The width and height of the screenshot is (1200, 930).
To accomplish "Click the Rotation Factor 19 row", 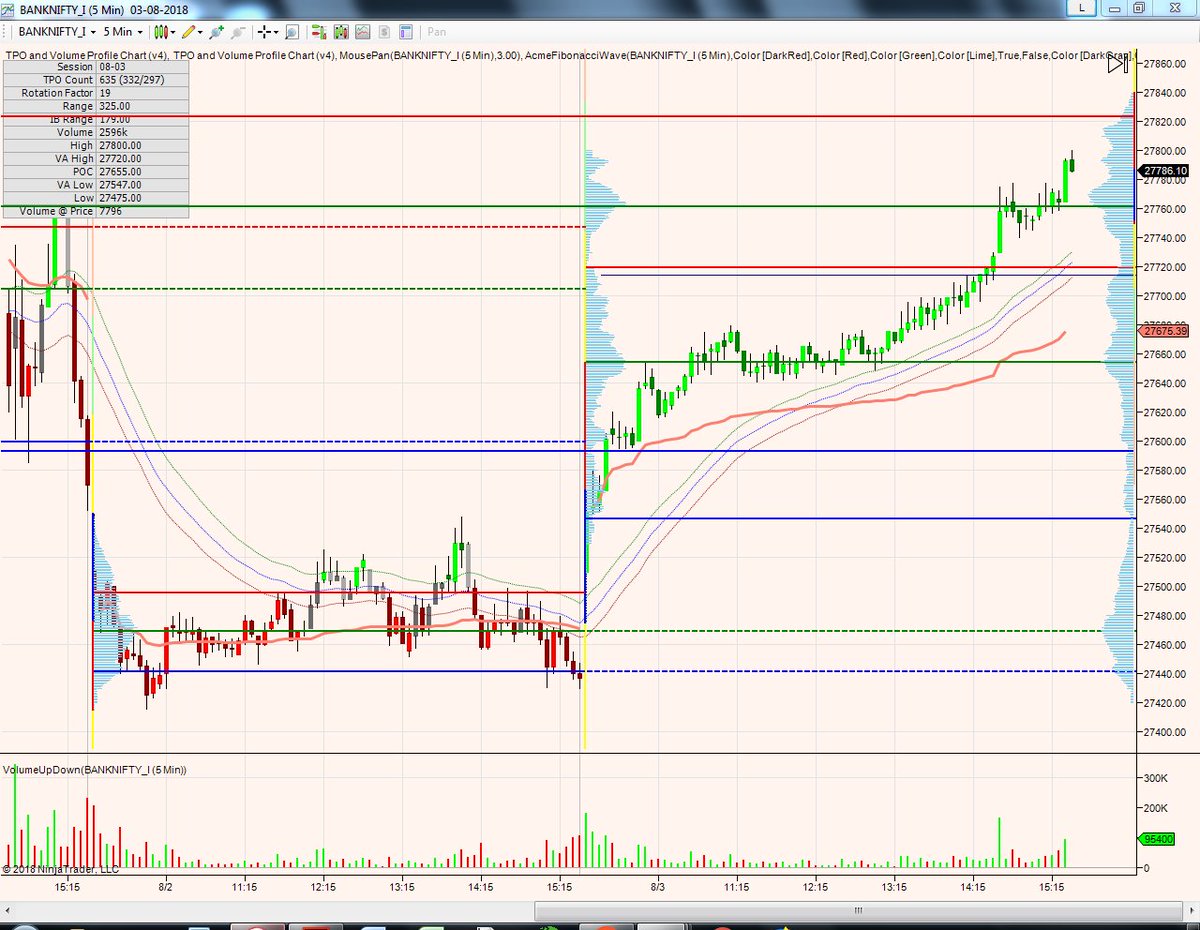I will 94,92.
